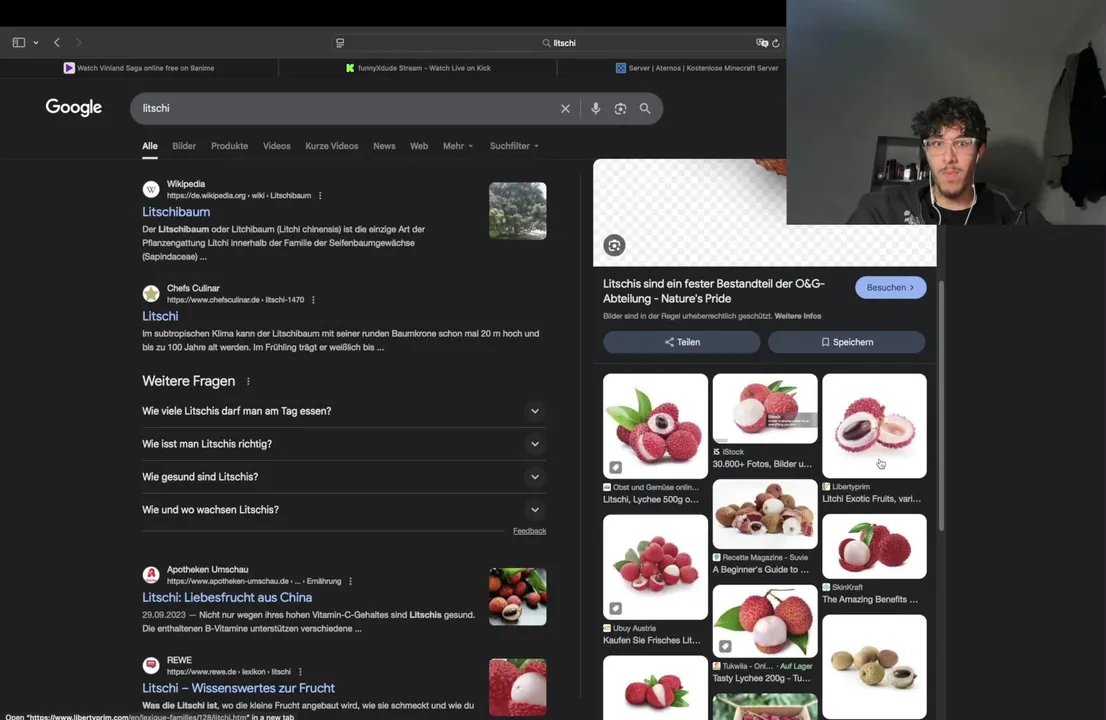Viewport: 1106px width, 720px height.
Task: Click the Lens search icon on preview image
Action: (x=614, y=245)
